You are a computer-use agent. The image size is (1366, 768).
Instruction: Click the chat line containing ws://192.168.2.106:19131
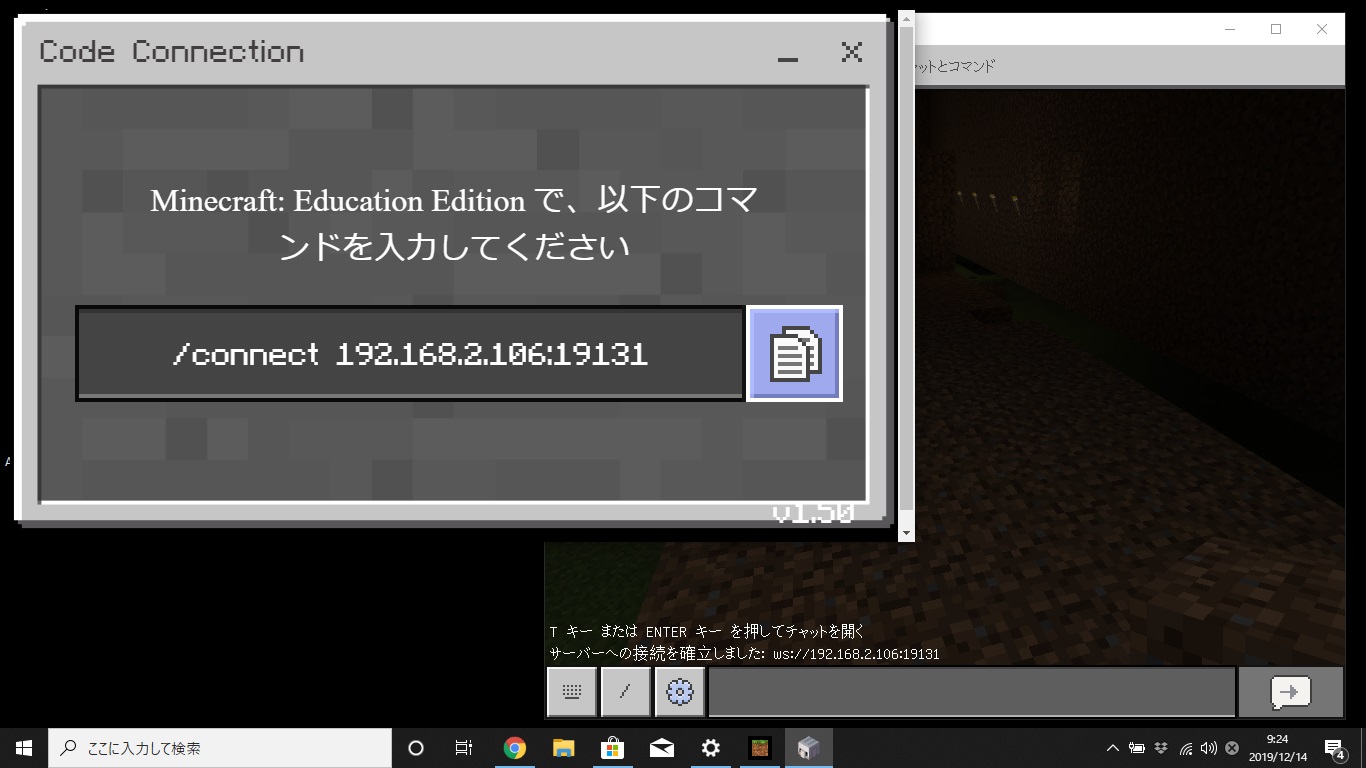pyautogui.click(x=744, y=654)
